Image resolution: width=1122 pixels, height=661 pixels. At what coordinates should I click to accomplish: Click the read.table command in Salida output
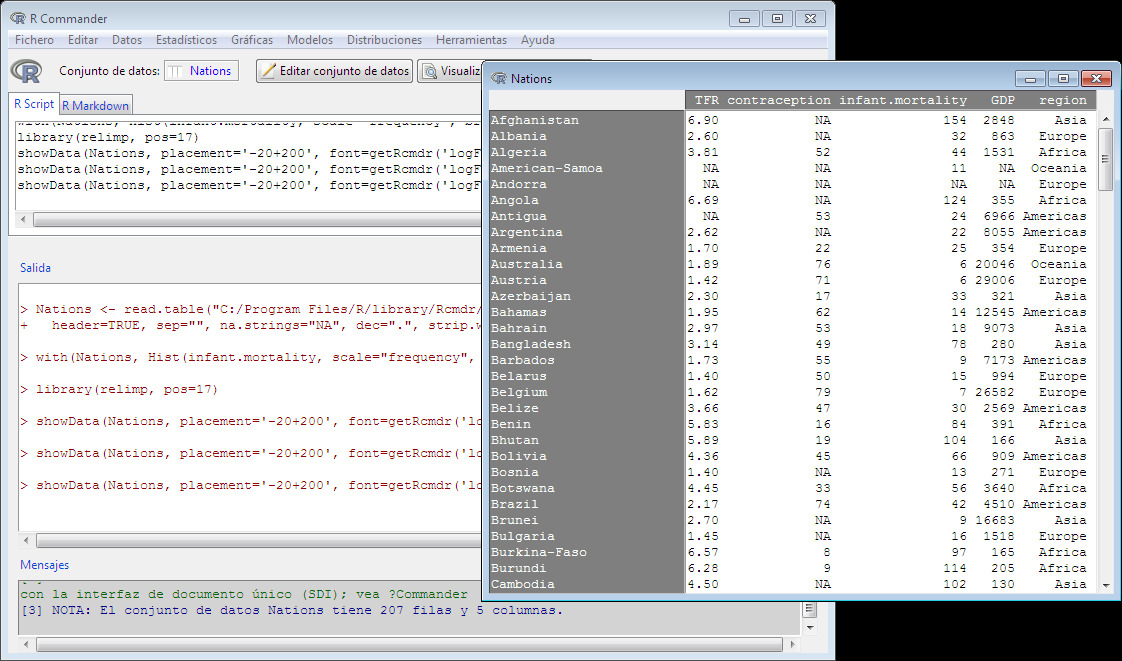tap(250, 310)
